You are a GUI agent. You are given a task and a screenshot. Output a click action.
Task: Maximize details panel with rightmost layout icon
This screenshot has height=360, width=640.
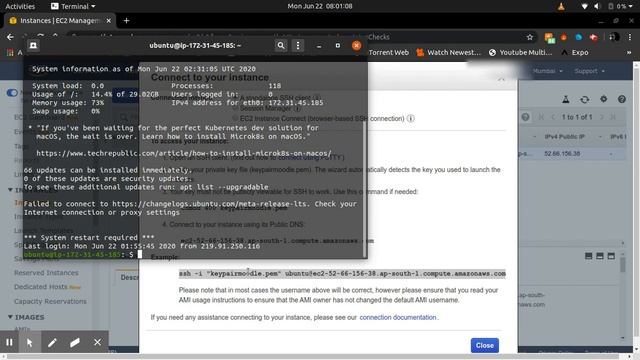pos(611,256)
